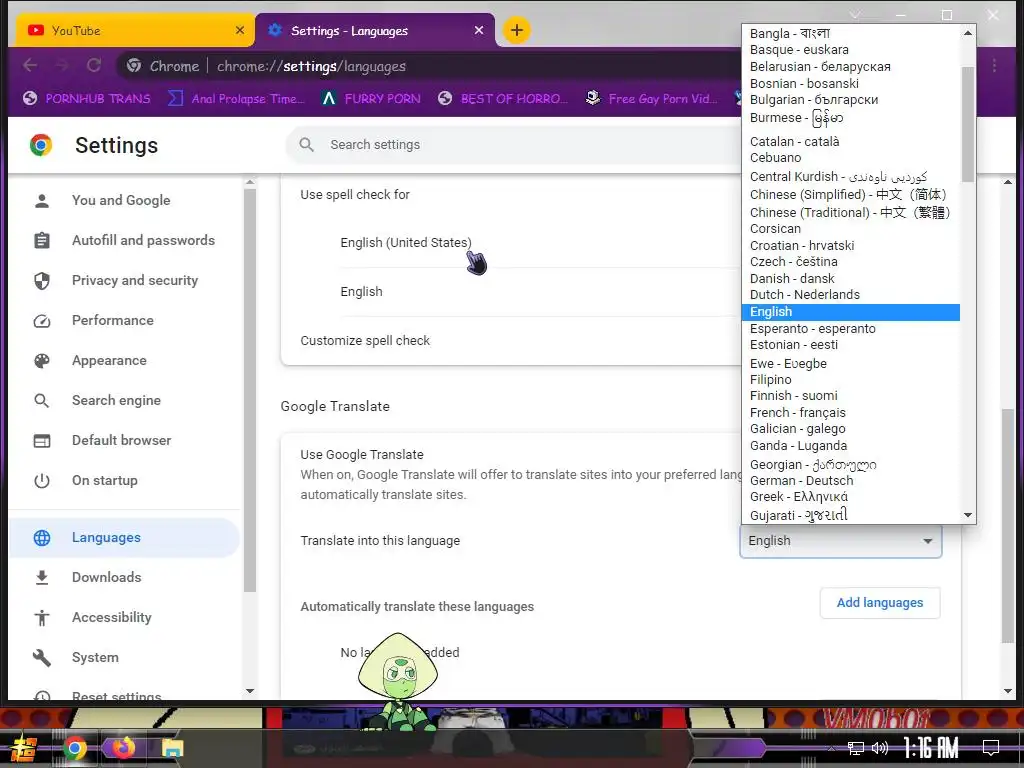Click Customize spell check row
Image resolution: width=1024 pixels, height=768 pixels.
click(x=513, y=340)
